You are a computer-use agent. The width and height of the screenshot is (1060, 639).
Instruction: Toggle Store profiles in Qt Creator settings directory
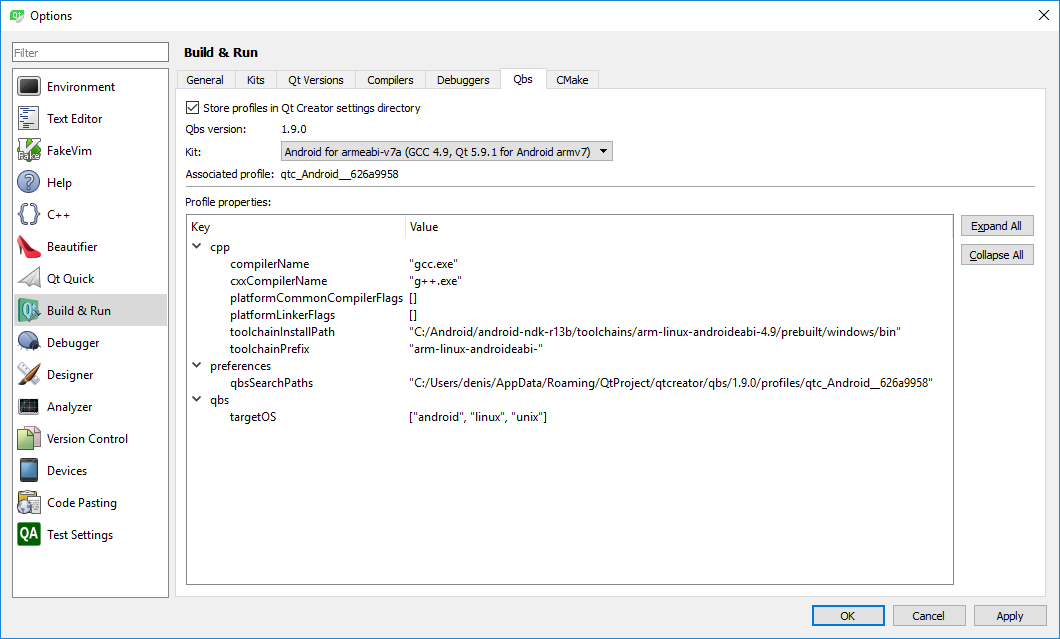pos(193,108)
